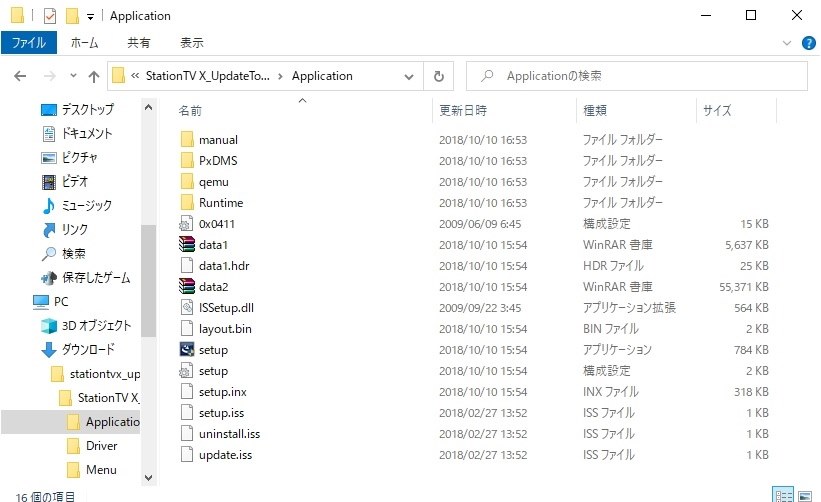Select uninstall.iss file name

tap(229, 433)
